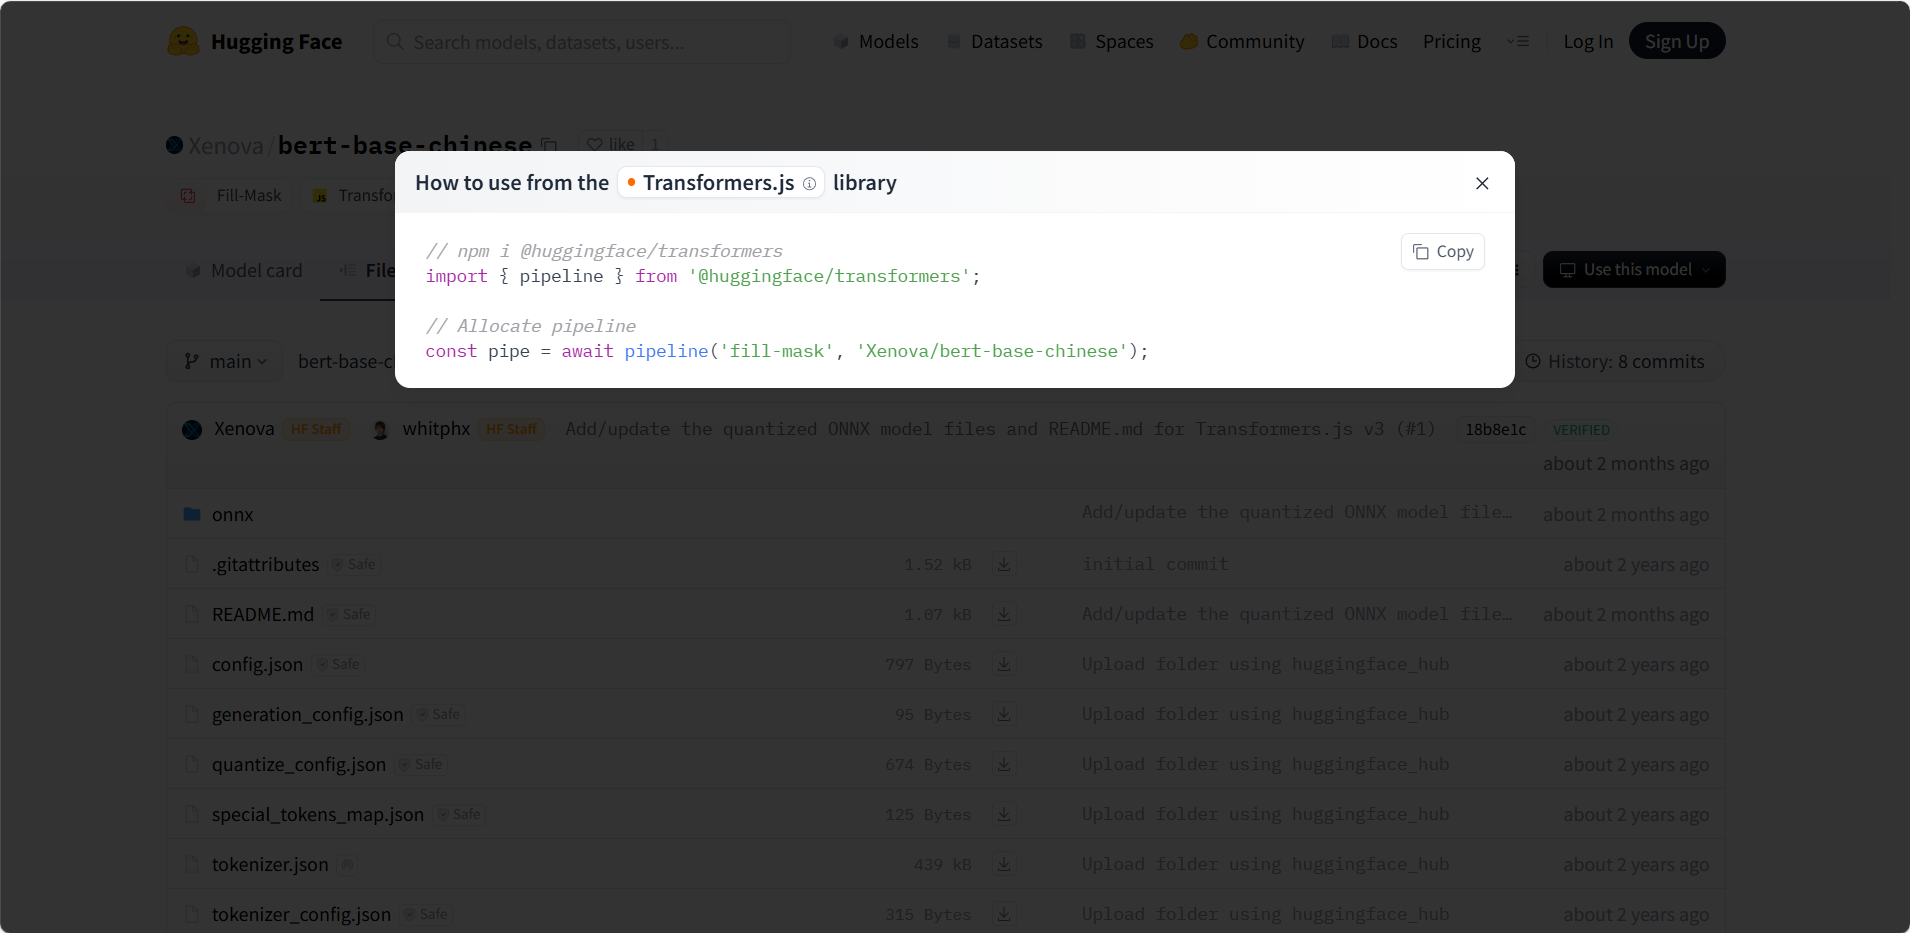Screen dimensions: 1910x933
Task: Copy the code snippet
Action: pos(1443,252)
